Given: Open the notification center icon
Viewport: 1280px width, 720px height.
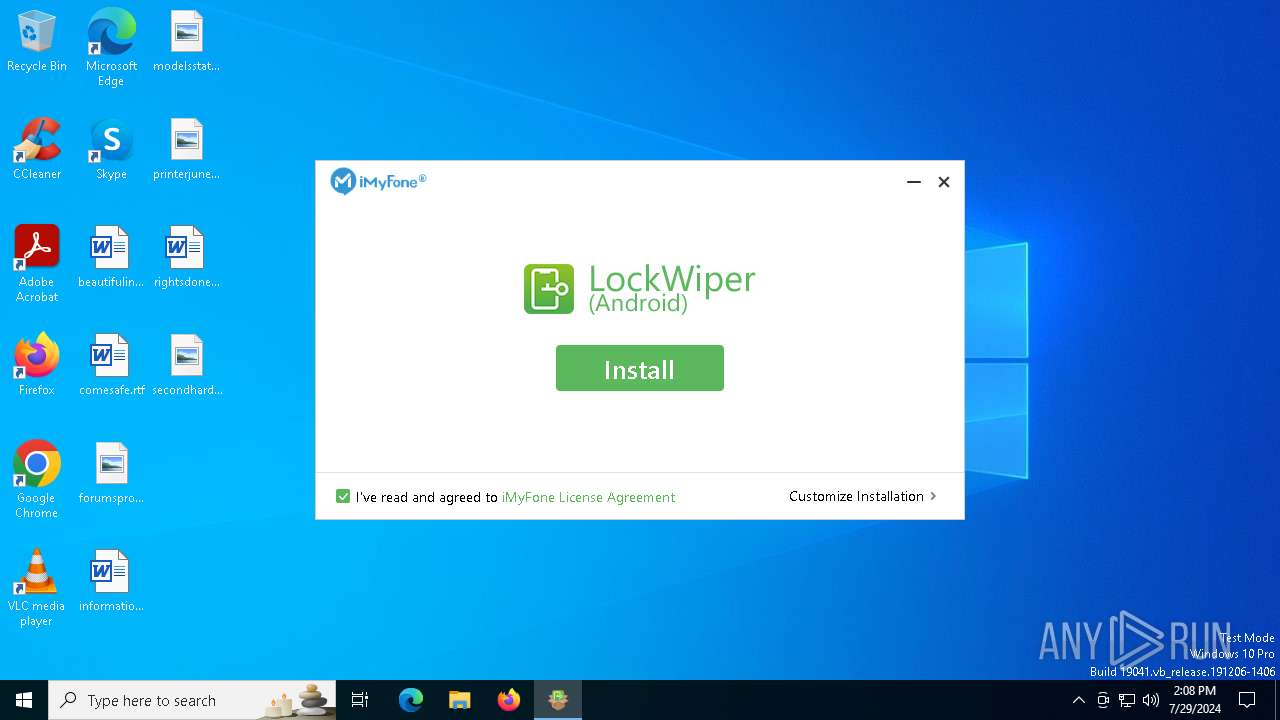Looking at the screenshot, I should tap(1247, 700).
